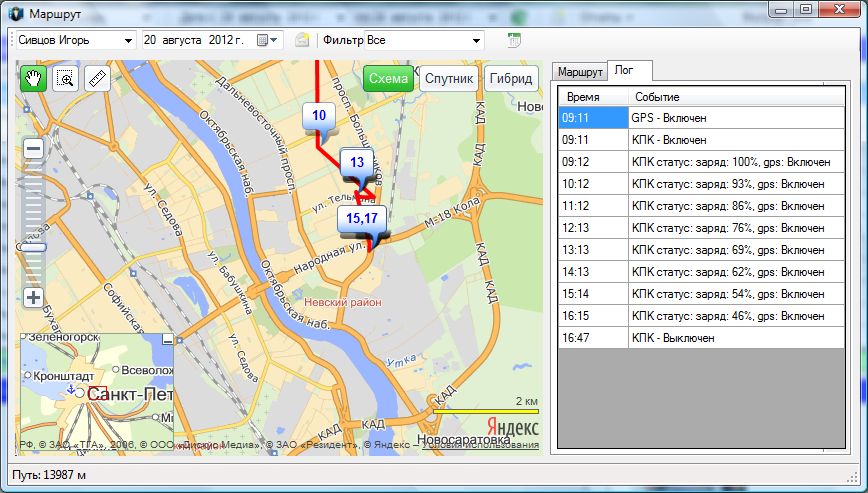
Task: Select log row GPS - Включен
Action: [x=701, y=118]
